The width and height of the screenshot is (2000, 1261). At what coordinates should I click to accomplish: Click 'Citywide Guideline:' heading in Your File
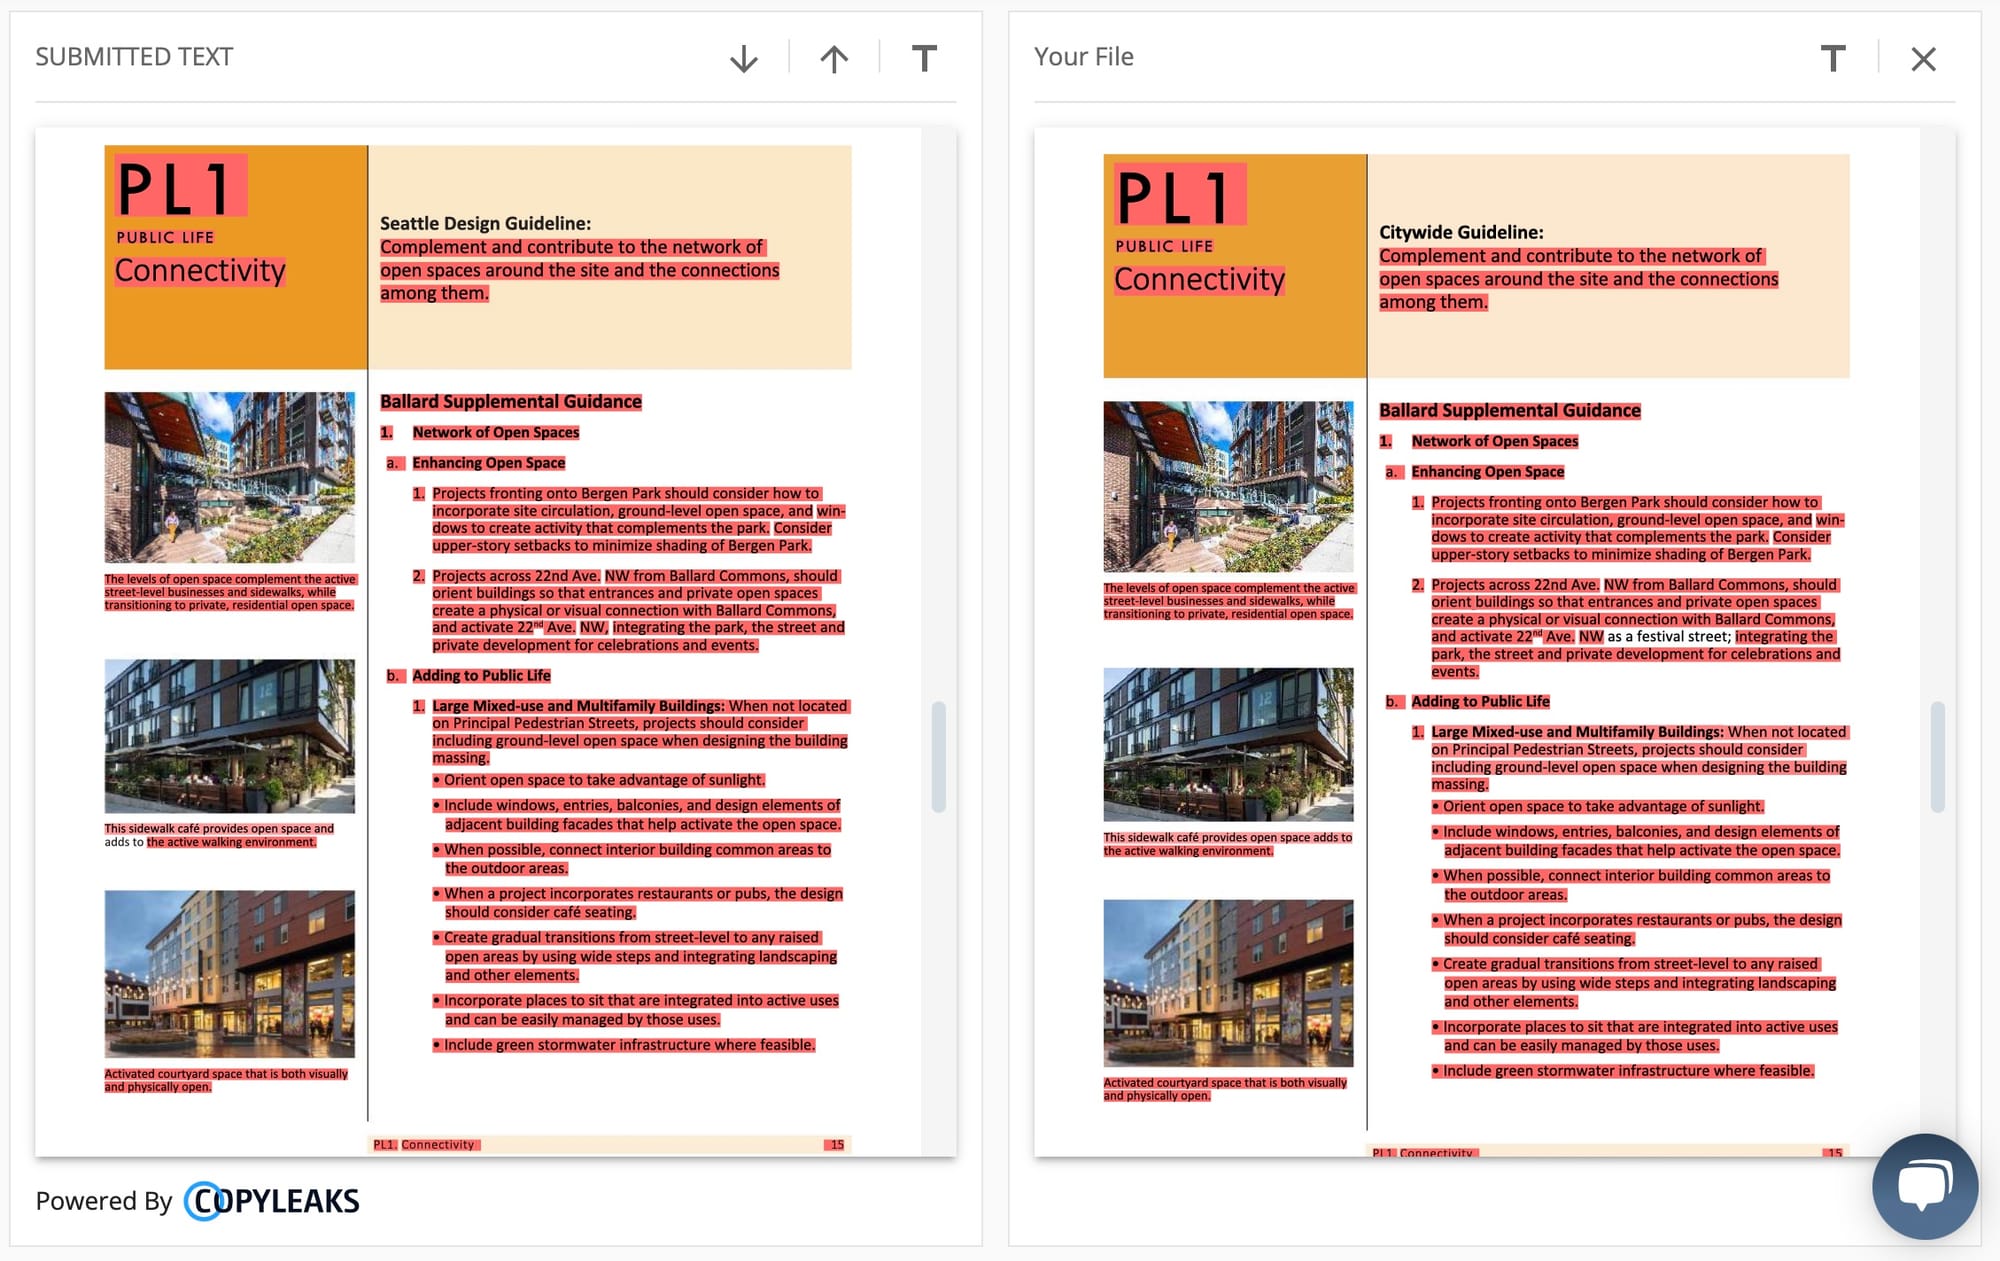click(1461, 232)
